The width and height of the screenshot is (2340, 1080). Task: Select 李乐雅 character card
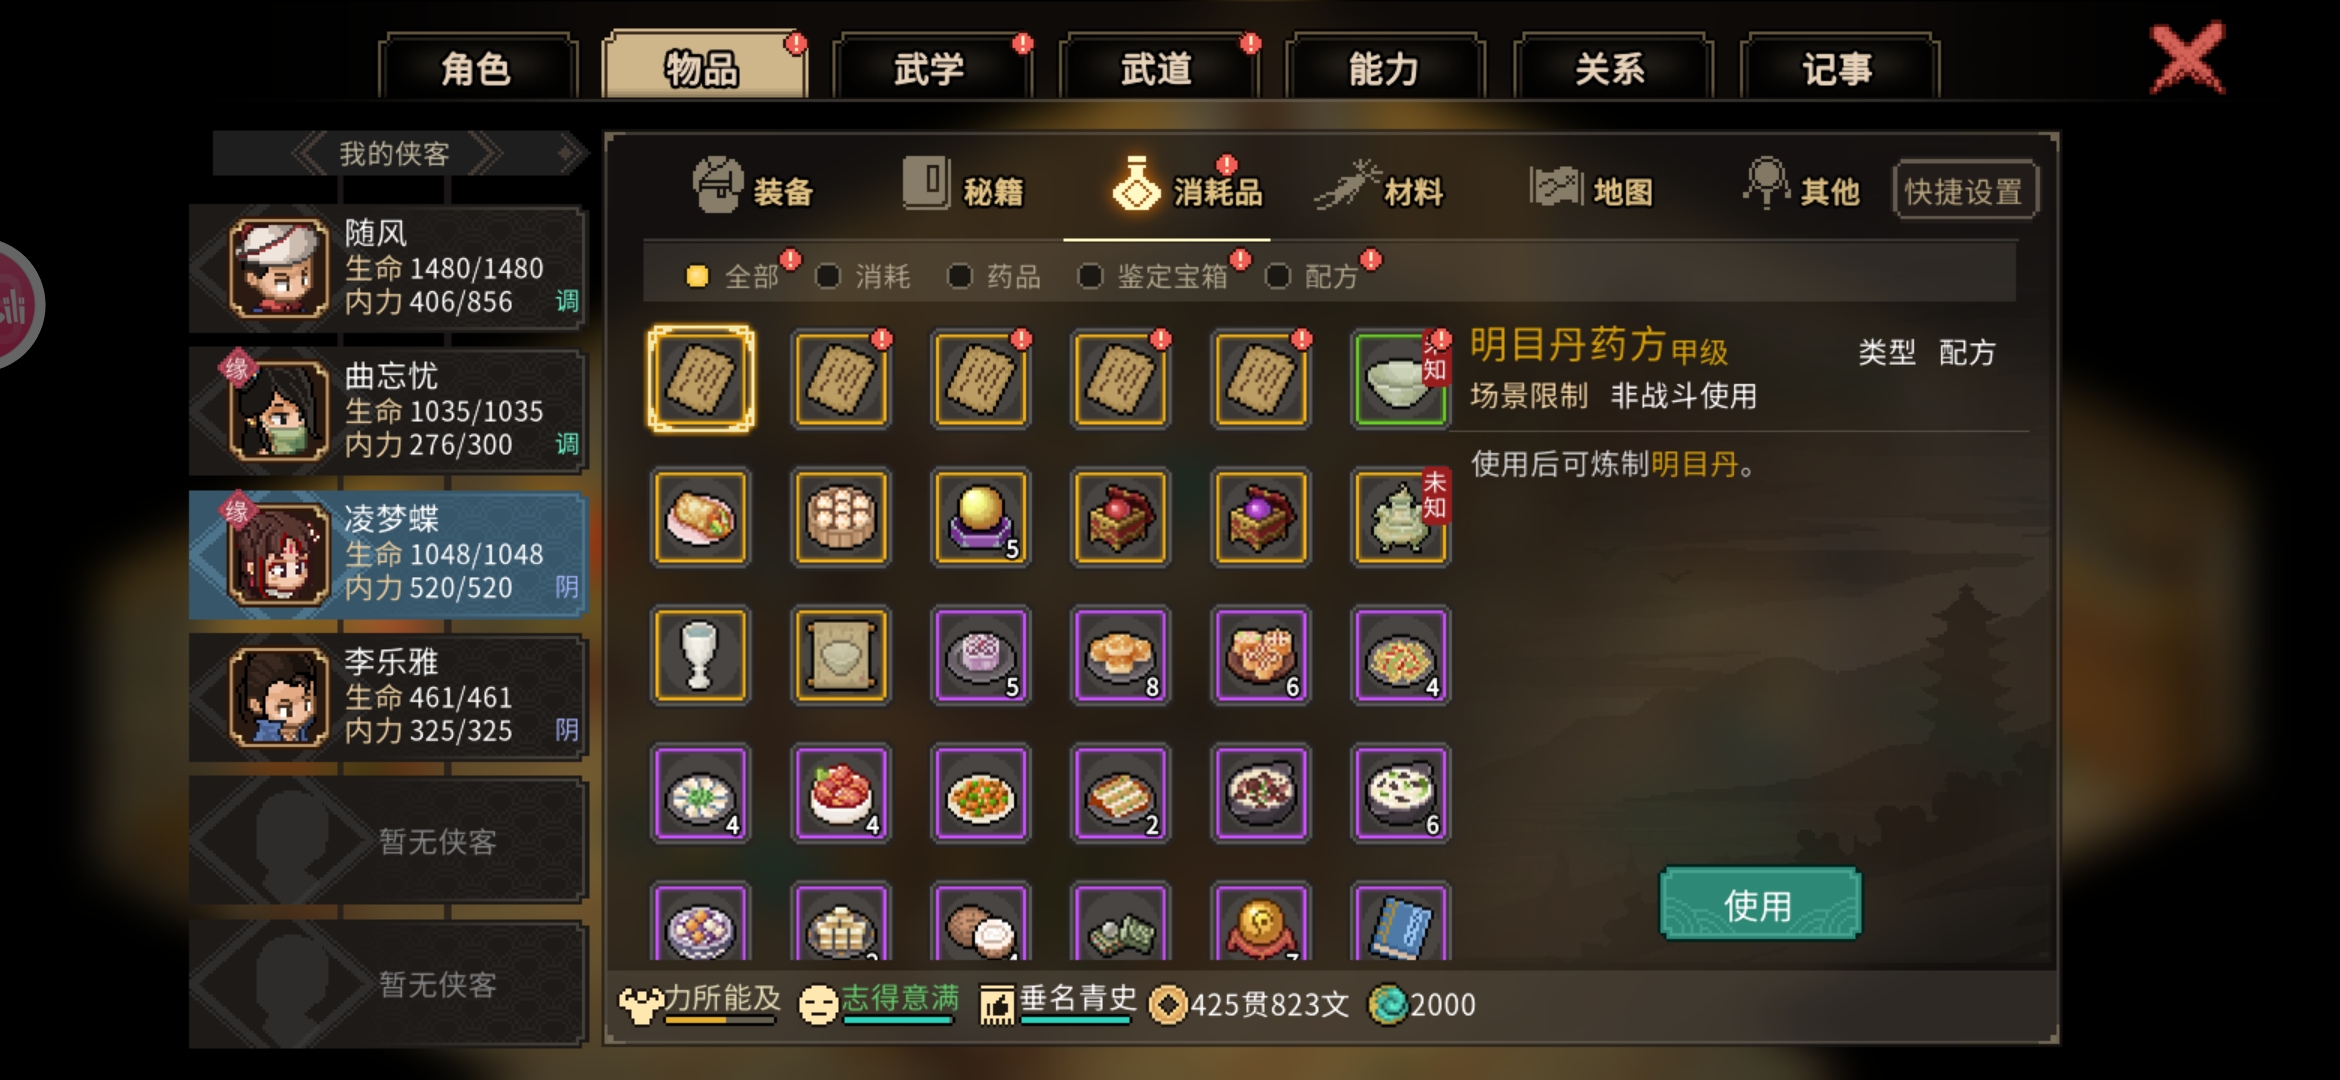387,698
